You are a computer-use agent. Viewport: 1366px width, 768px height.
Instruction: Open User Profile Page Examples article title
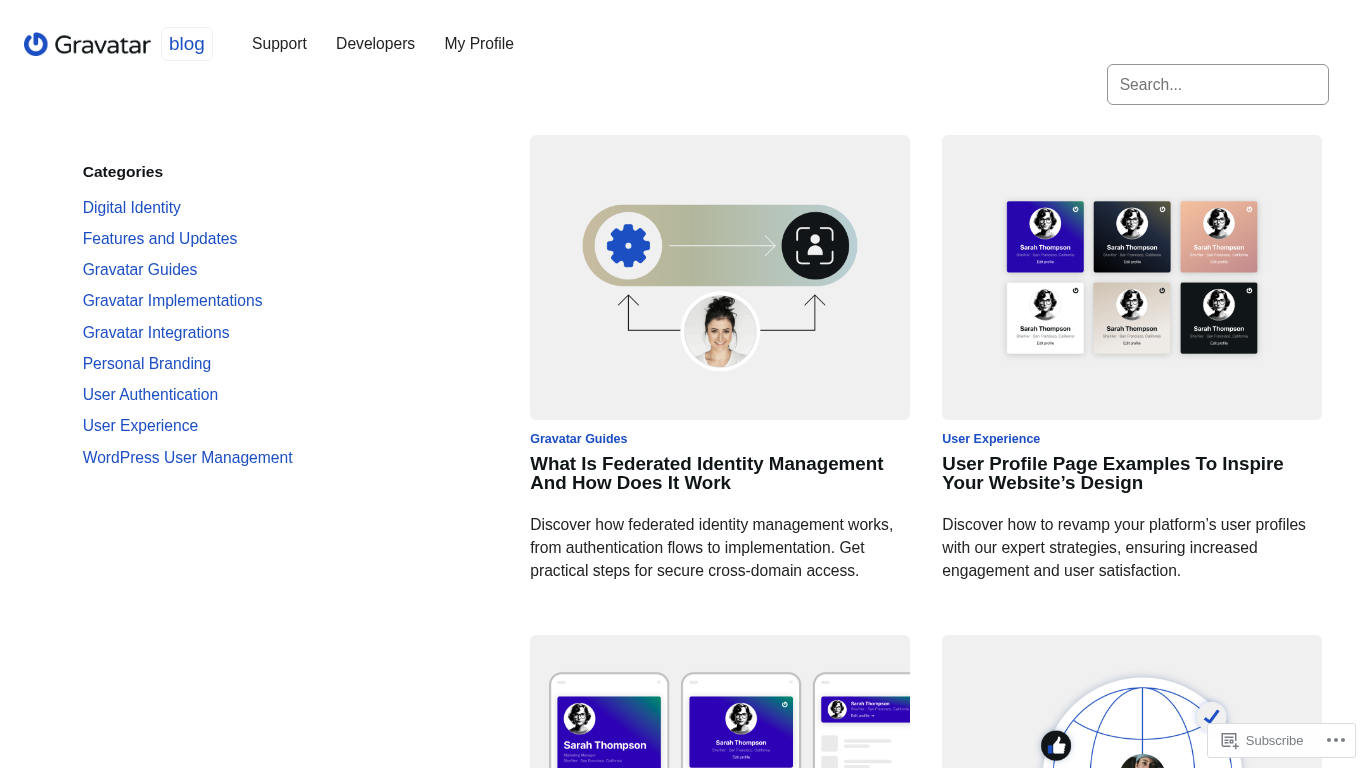(1112, 474)
